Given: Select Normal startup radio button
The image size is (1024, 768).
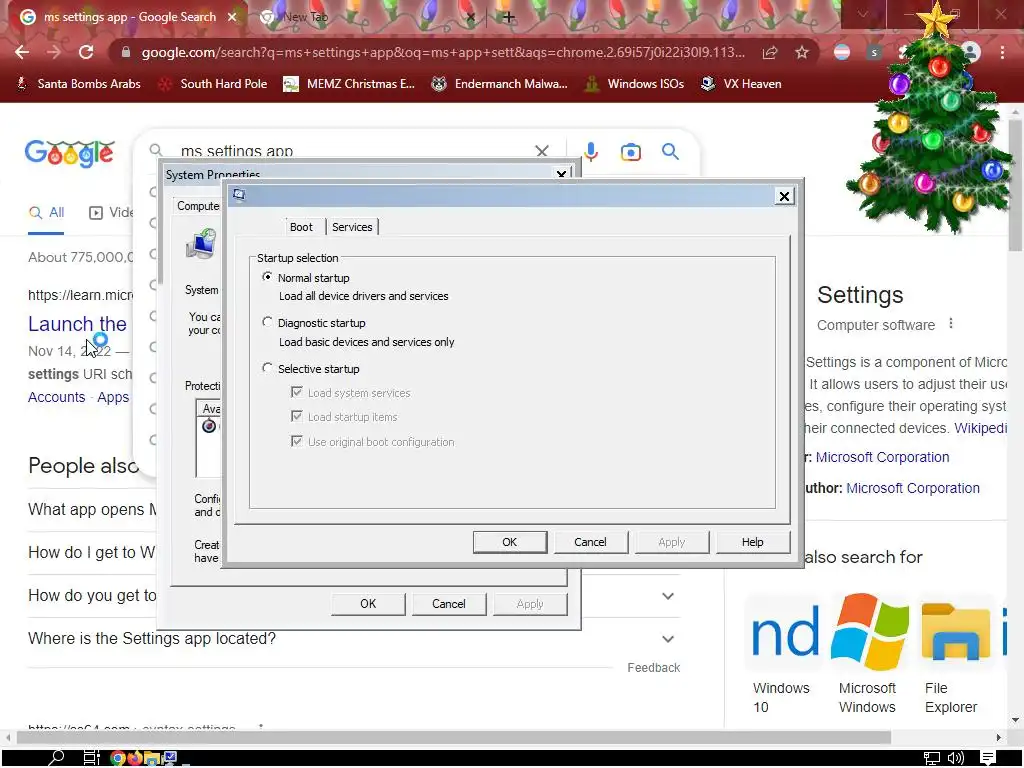Looking at the screenshot, I should [x=267, y=277].
